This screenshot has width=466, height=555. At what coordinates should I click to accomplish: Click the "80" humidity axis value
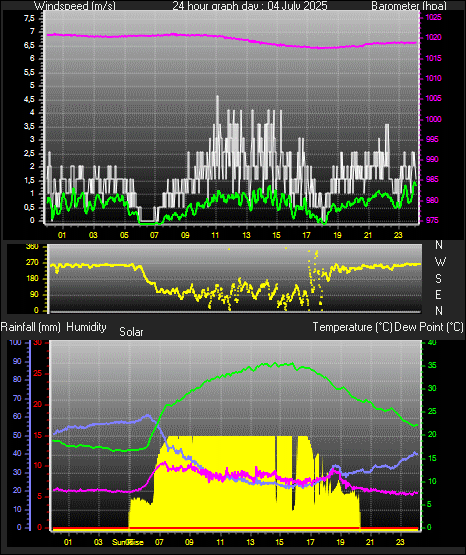(17, 379)
